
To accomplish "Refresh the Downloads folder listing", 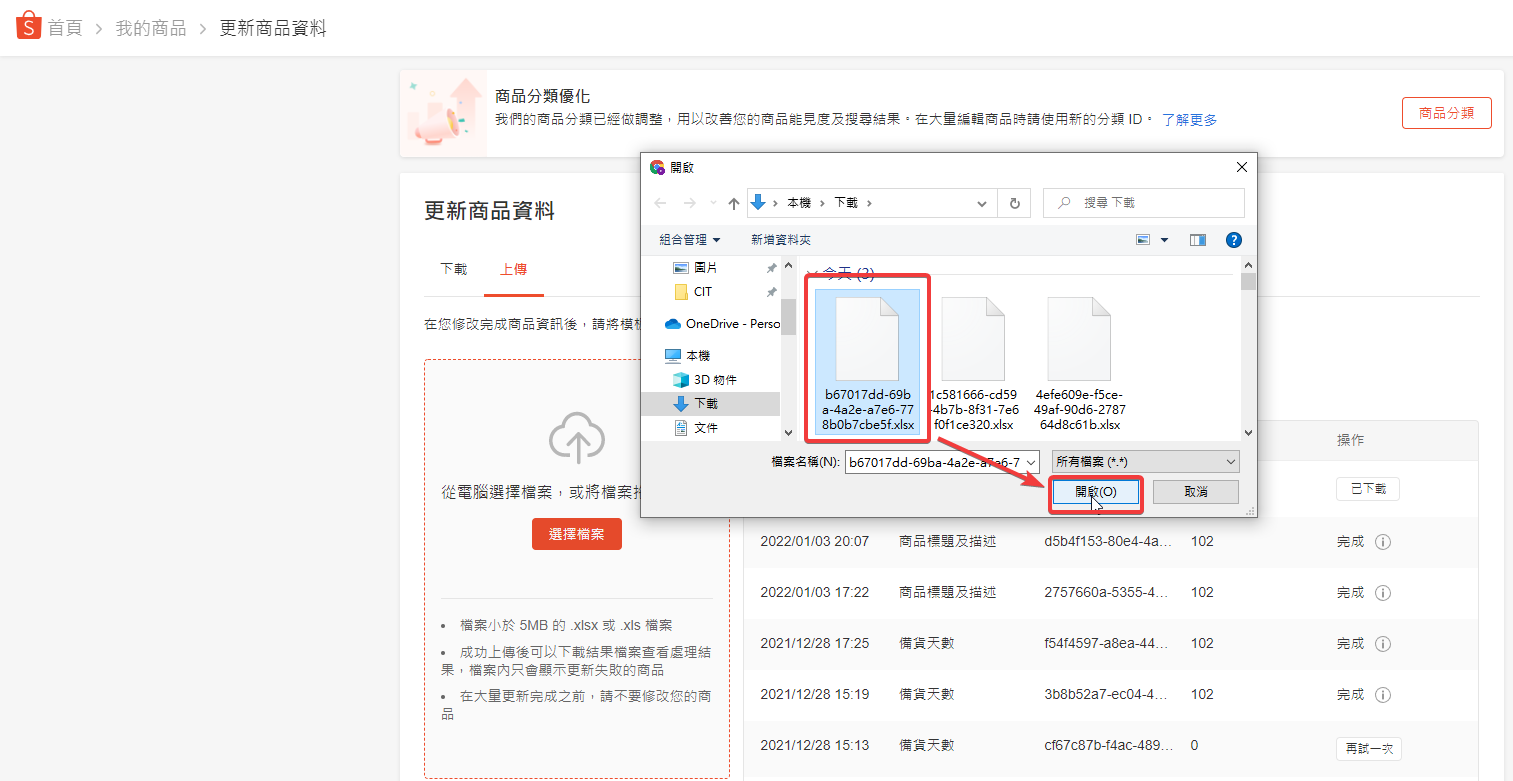I will pos(1014,203).
